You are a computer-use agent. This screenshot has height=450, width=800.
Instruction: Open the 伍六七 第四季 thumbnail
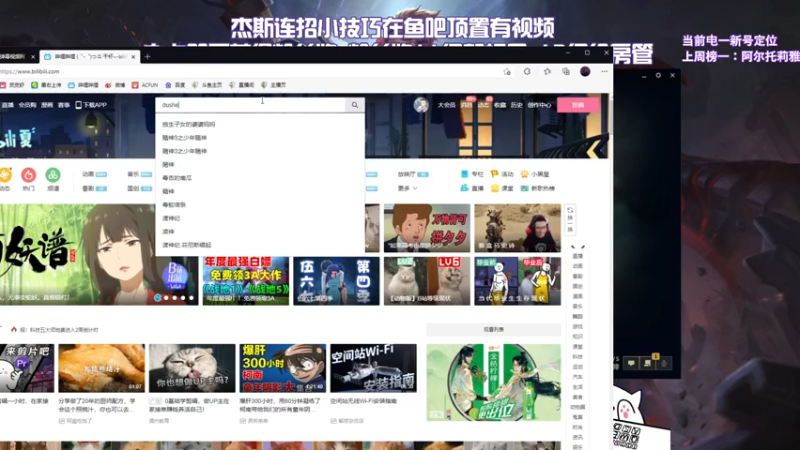[336, 281]
